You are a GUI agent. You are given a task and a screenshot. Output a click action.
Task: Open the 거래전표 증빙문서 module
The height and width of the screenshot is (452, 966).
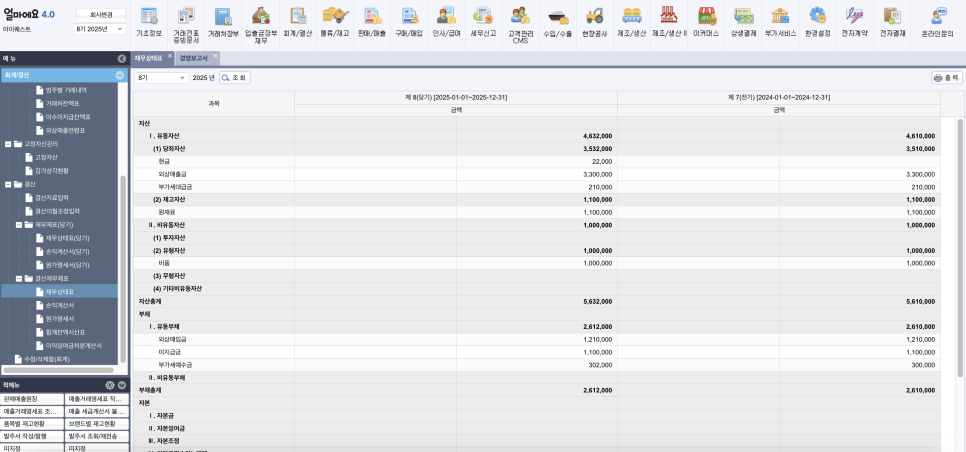tap(186, 17)
